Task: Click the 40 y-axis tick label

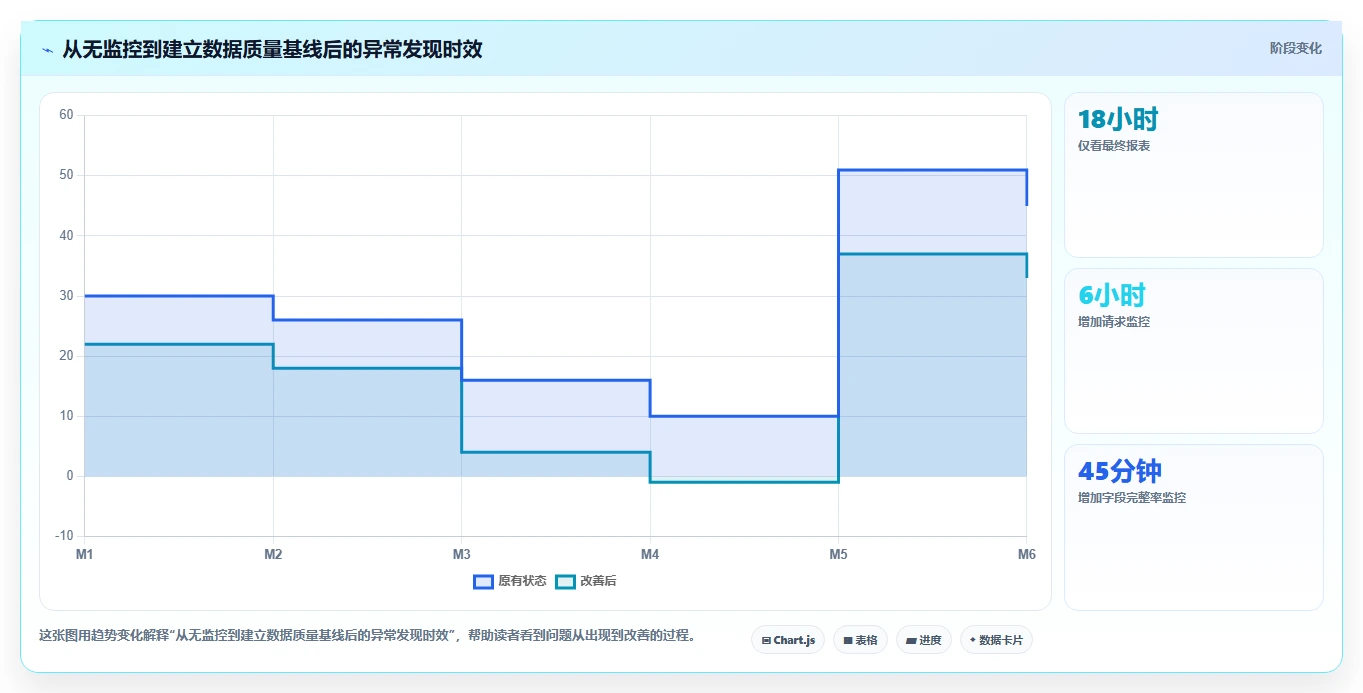Action: [67, 236]
